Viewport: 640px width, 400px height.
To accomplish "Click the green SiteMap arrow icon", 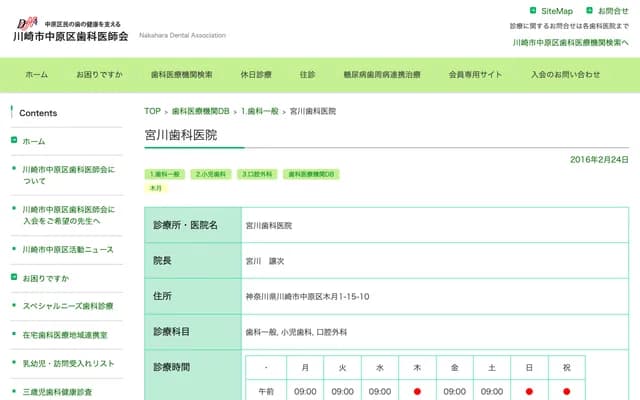I will (533, 11).
